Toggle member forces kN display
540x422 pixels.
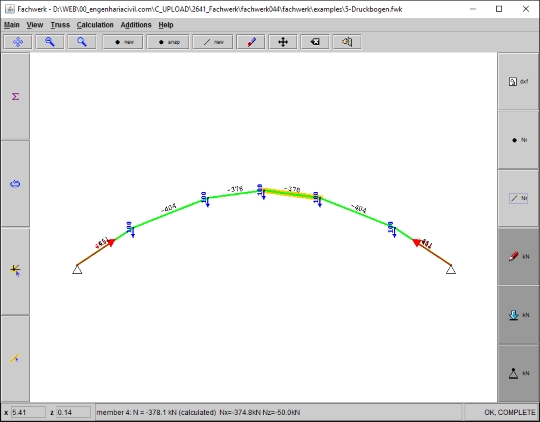pyautogui.click(x=518, y=257)
